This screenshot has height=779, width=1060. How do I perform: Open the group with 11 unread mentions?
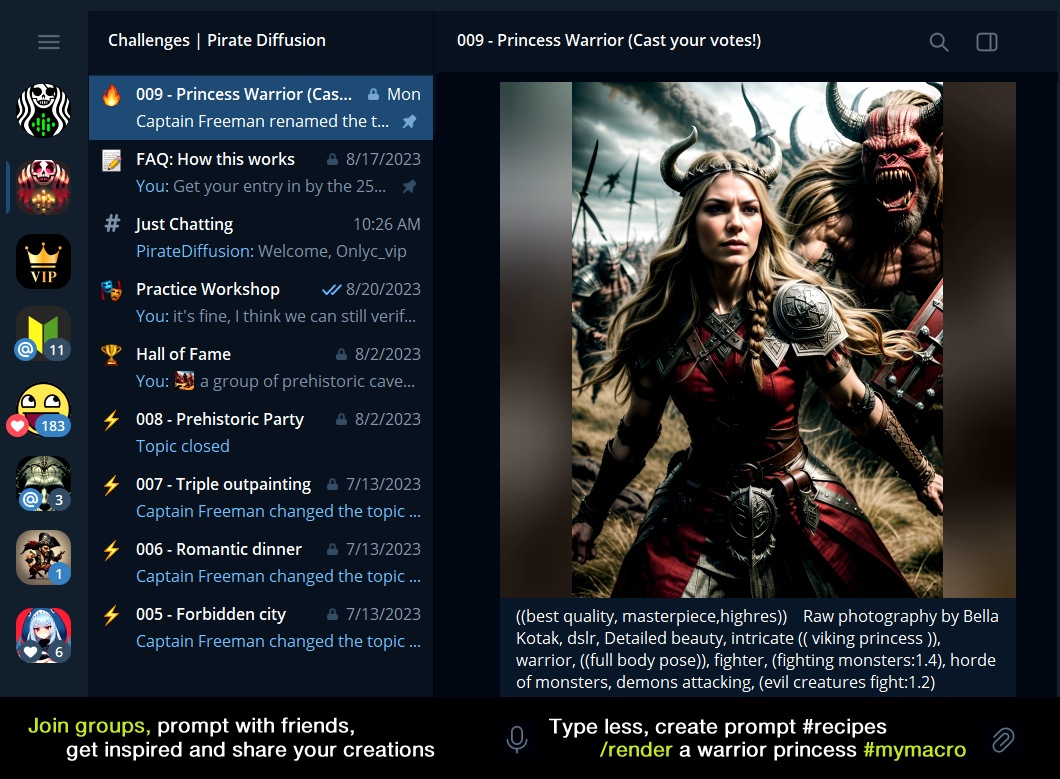(x=43, y=334)
